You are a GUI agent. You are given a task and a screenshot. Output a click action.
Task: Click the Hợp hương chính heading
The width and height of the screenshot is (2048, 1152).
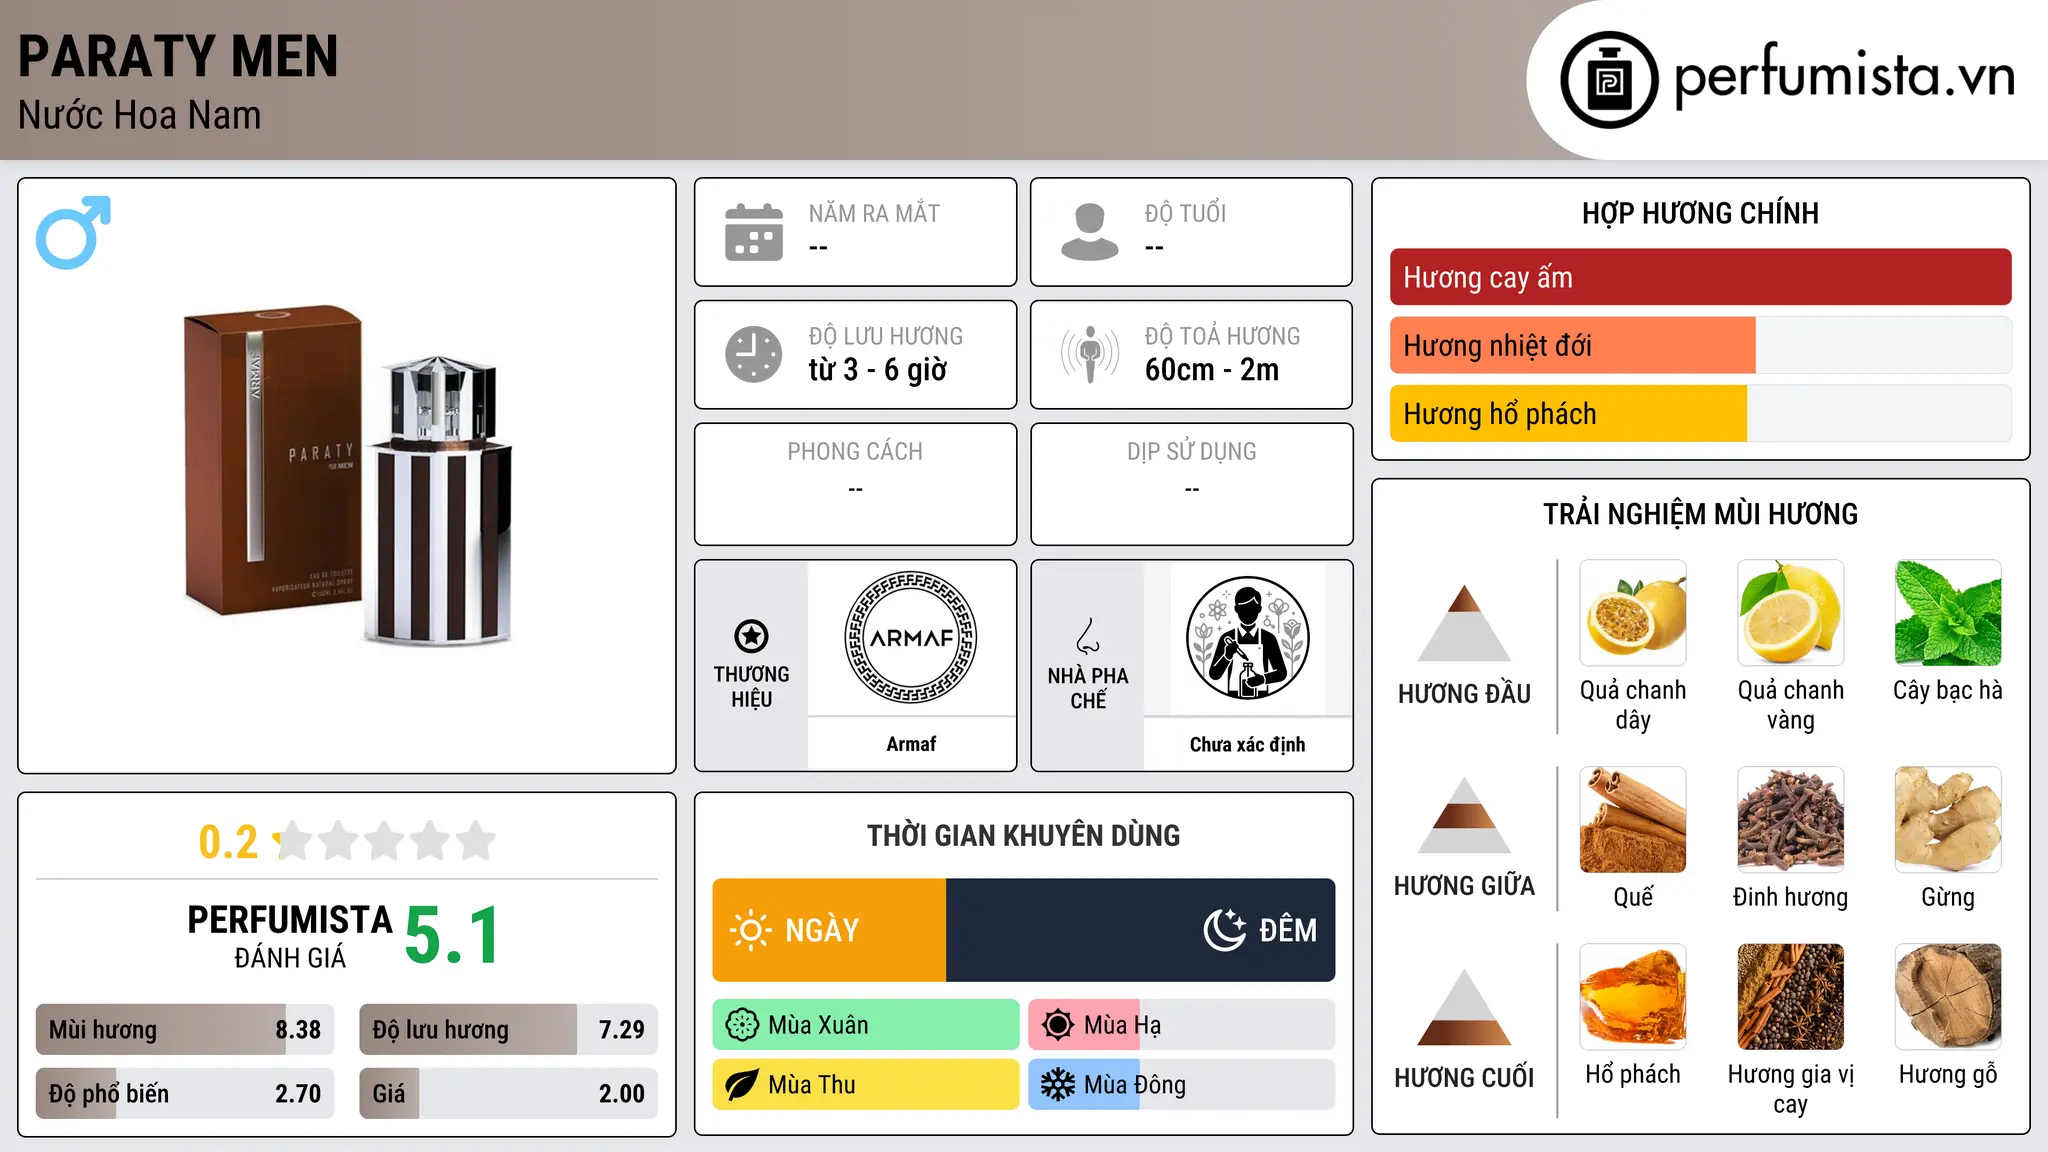(x=1700, y=213)
